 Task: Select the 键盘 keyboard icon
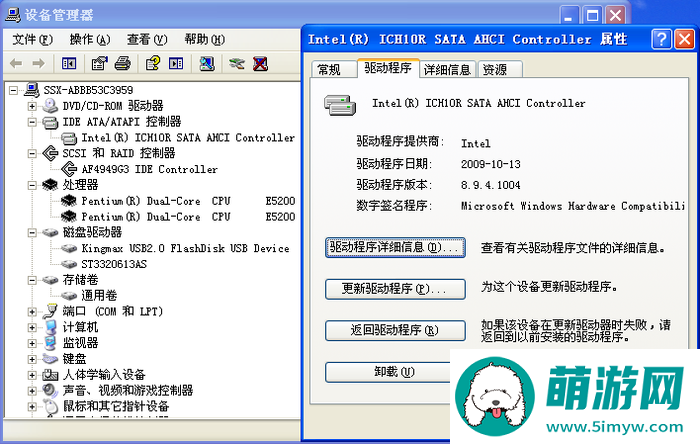tap(50, 359)
